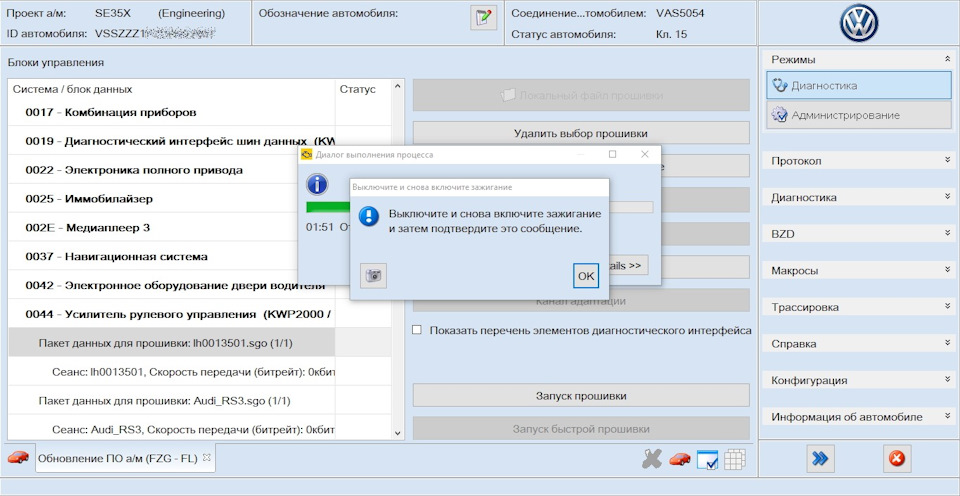Click the window checkmark icon in bottom toolbar
The image size is (960, 496).
coord(707,459)
